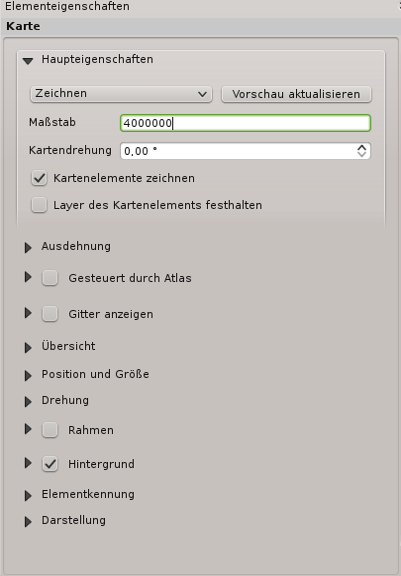Check the Gitter anzeigen checkbox
Viewport: 401px width, 576px height.
coord(50,314)
